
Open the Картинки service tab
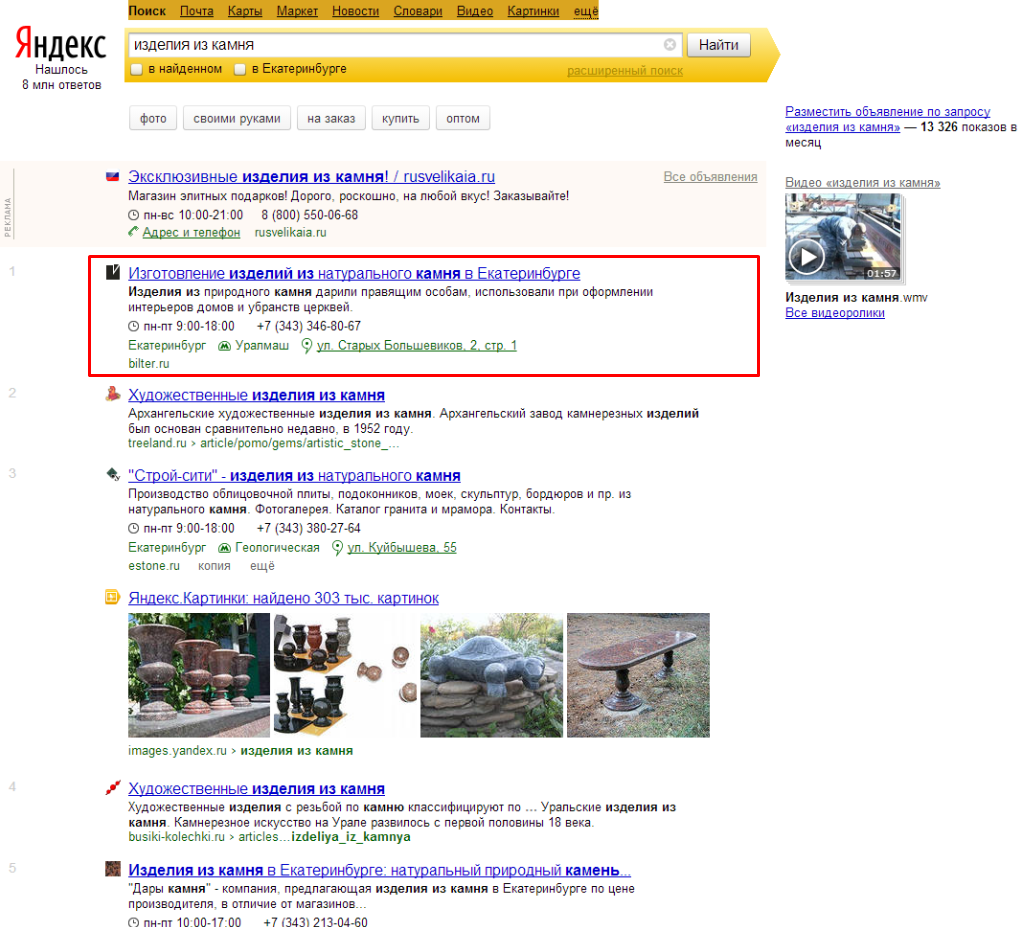(x=533, y=11)
